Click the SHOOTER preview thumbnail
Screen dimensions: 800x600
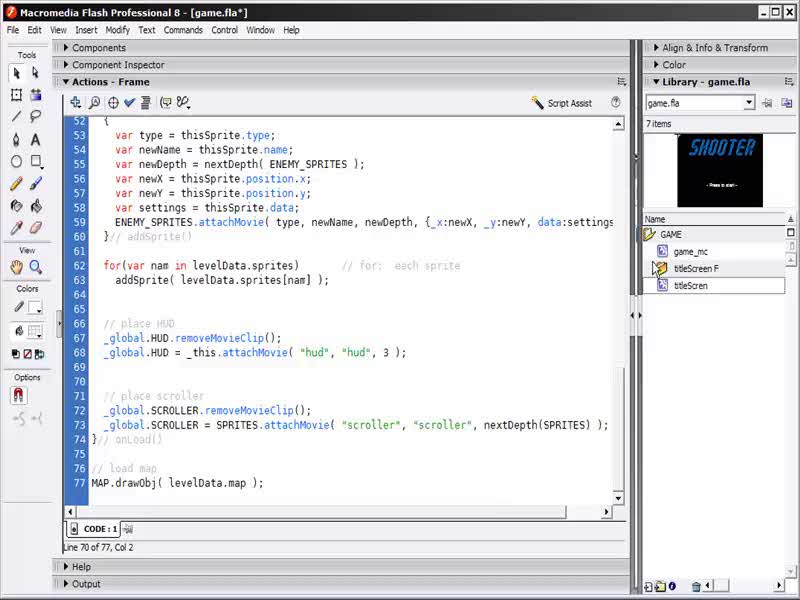point(720,170)
